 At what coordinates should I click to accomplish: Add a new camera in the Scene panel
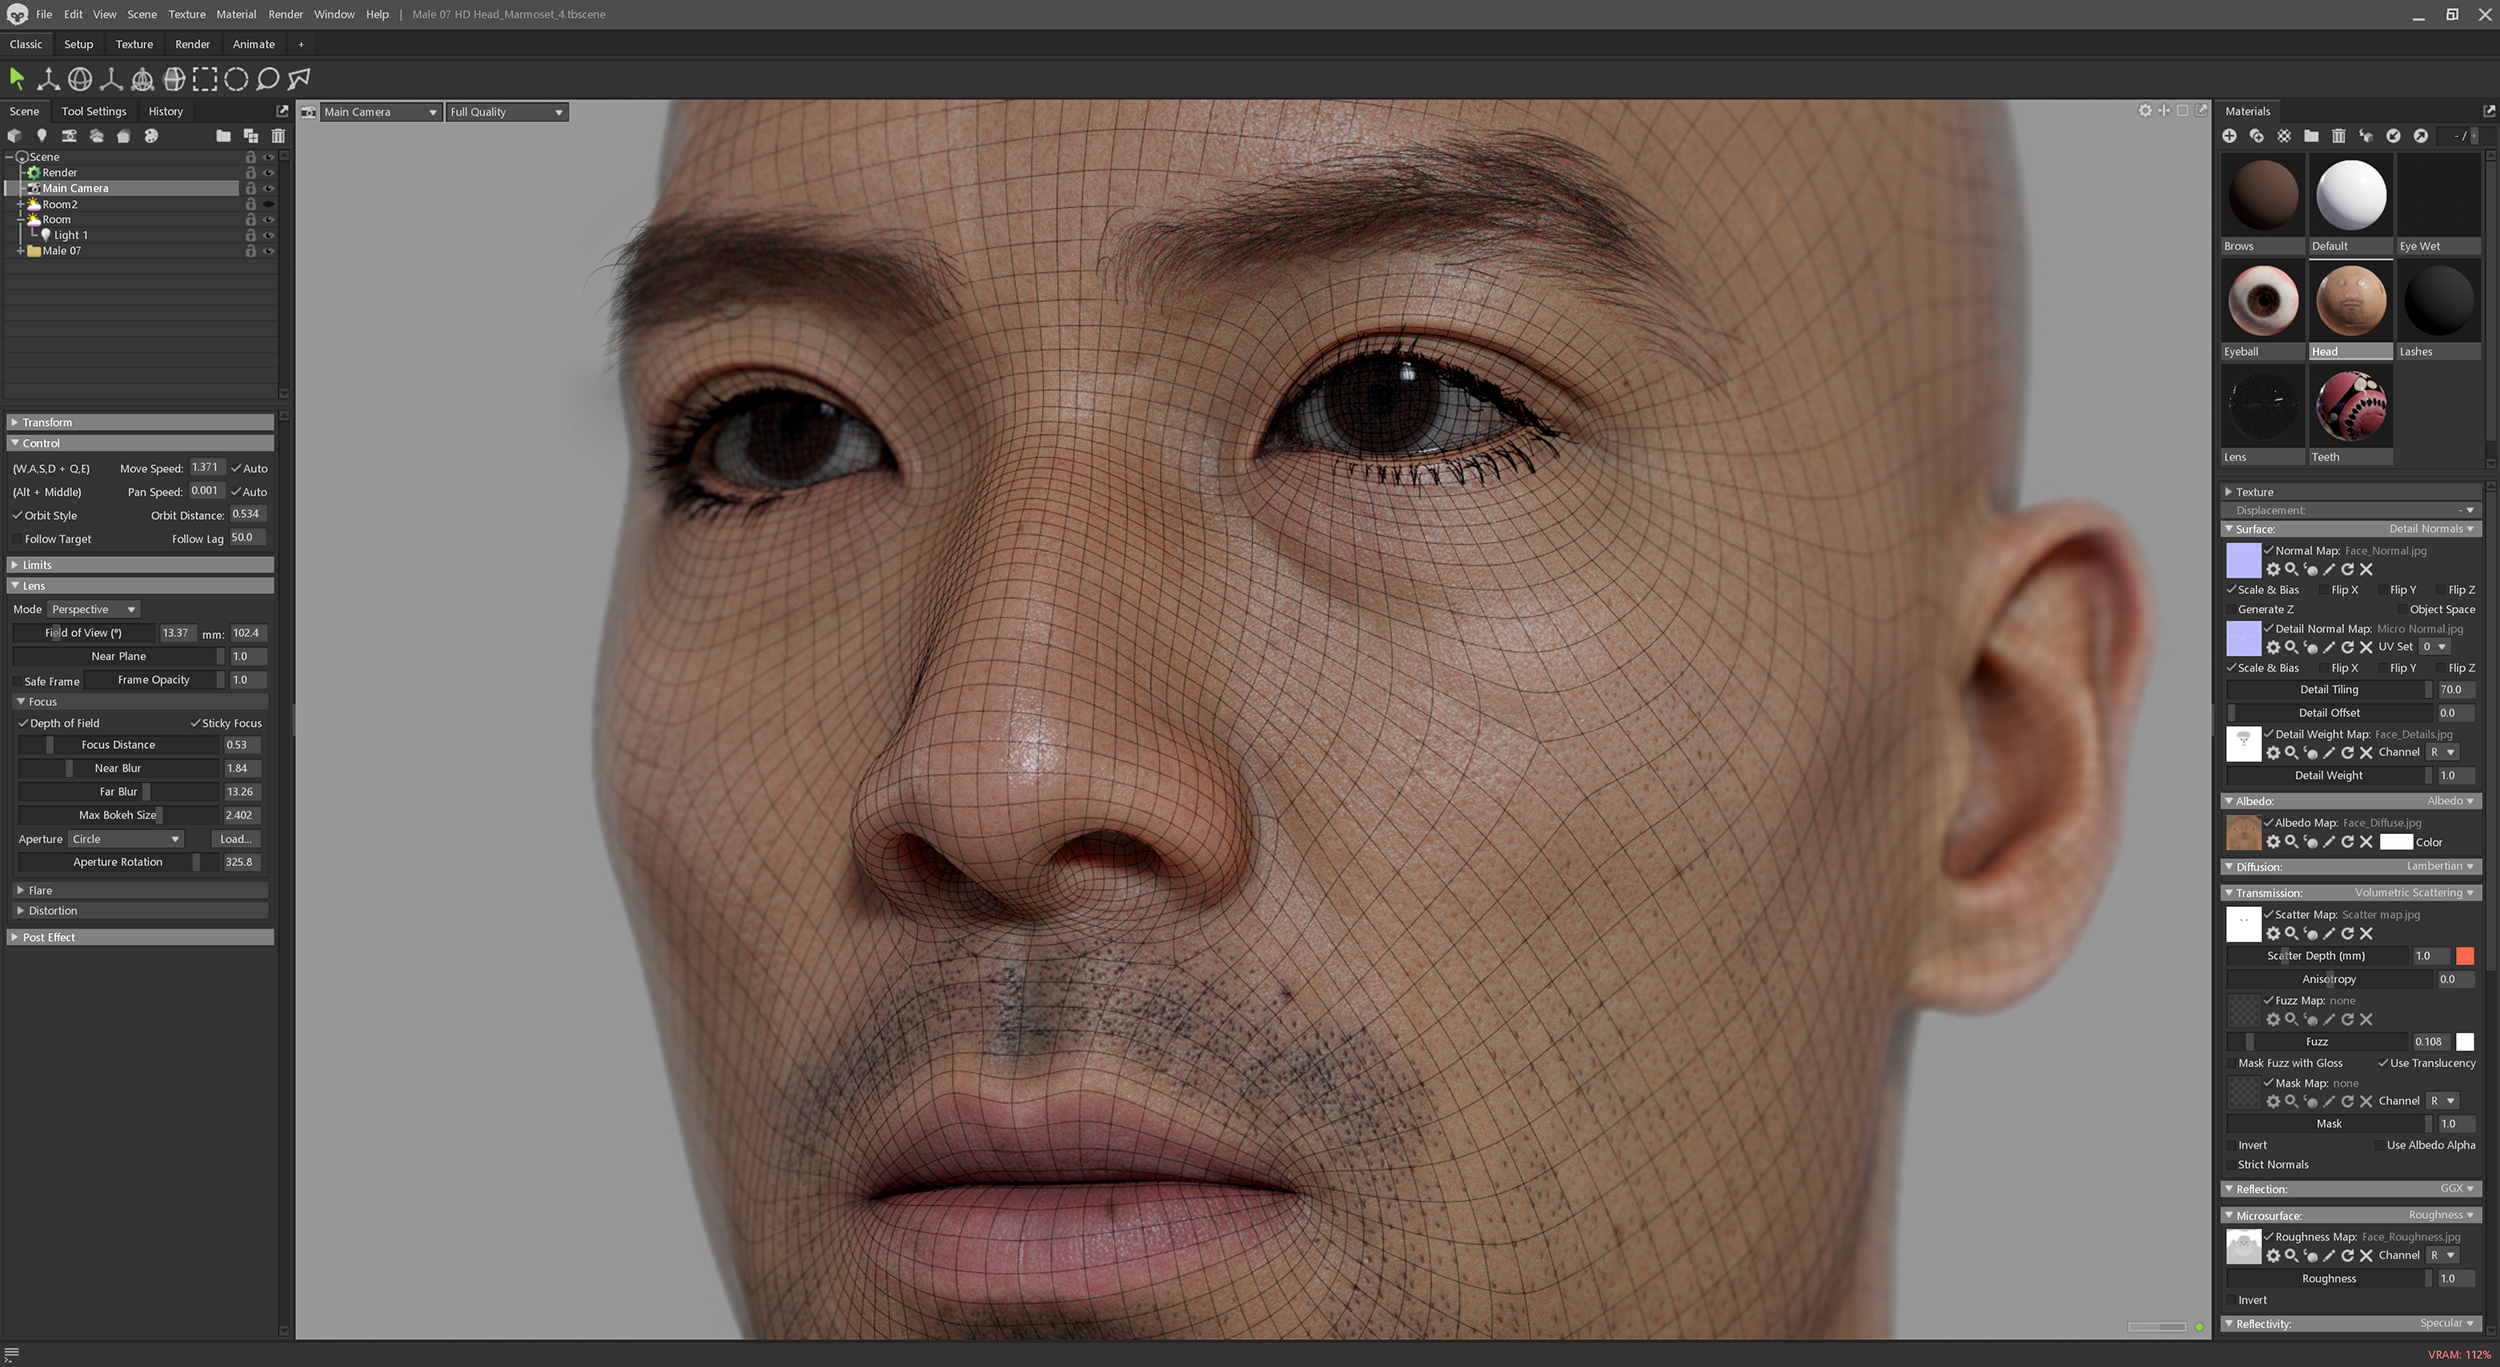click(x=69, y=136)
